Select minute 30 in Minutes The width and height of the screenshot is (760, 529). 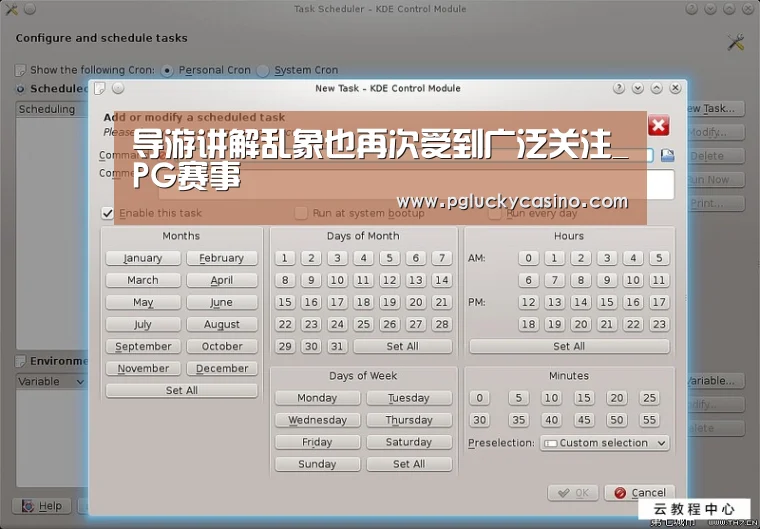479,420
